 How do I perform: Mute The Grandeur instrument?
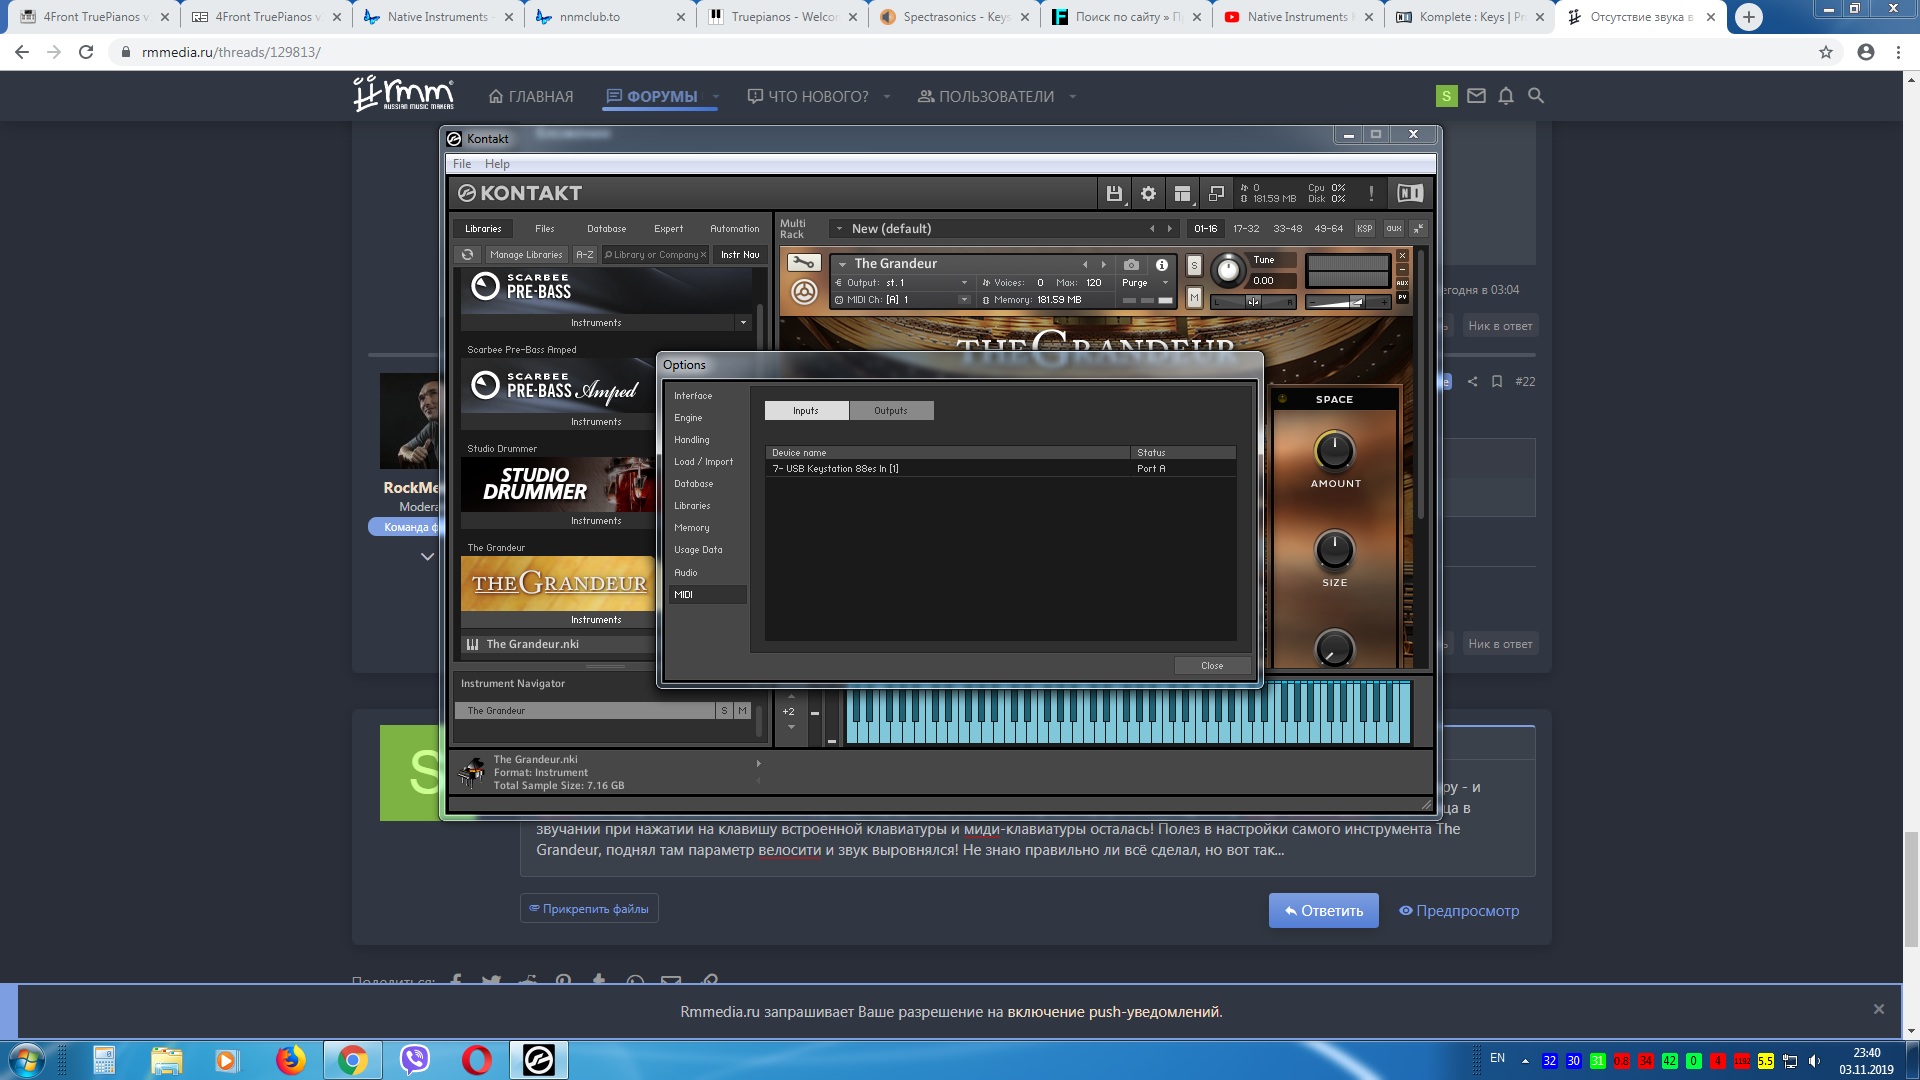(1194, 297)
